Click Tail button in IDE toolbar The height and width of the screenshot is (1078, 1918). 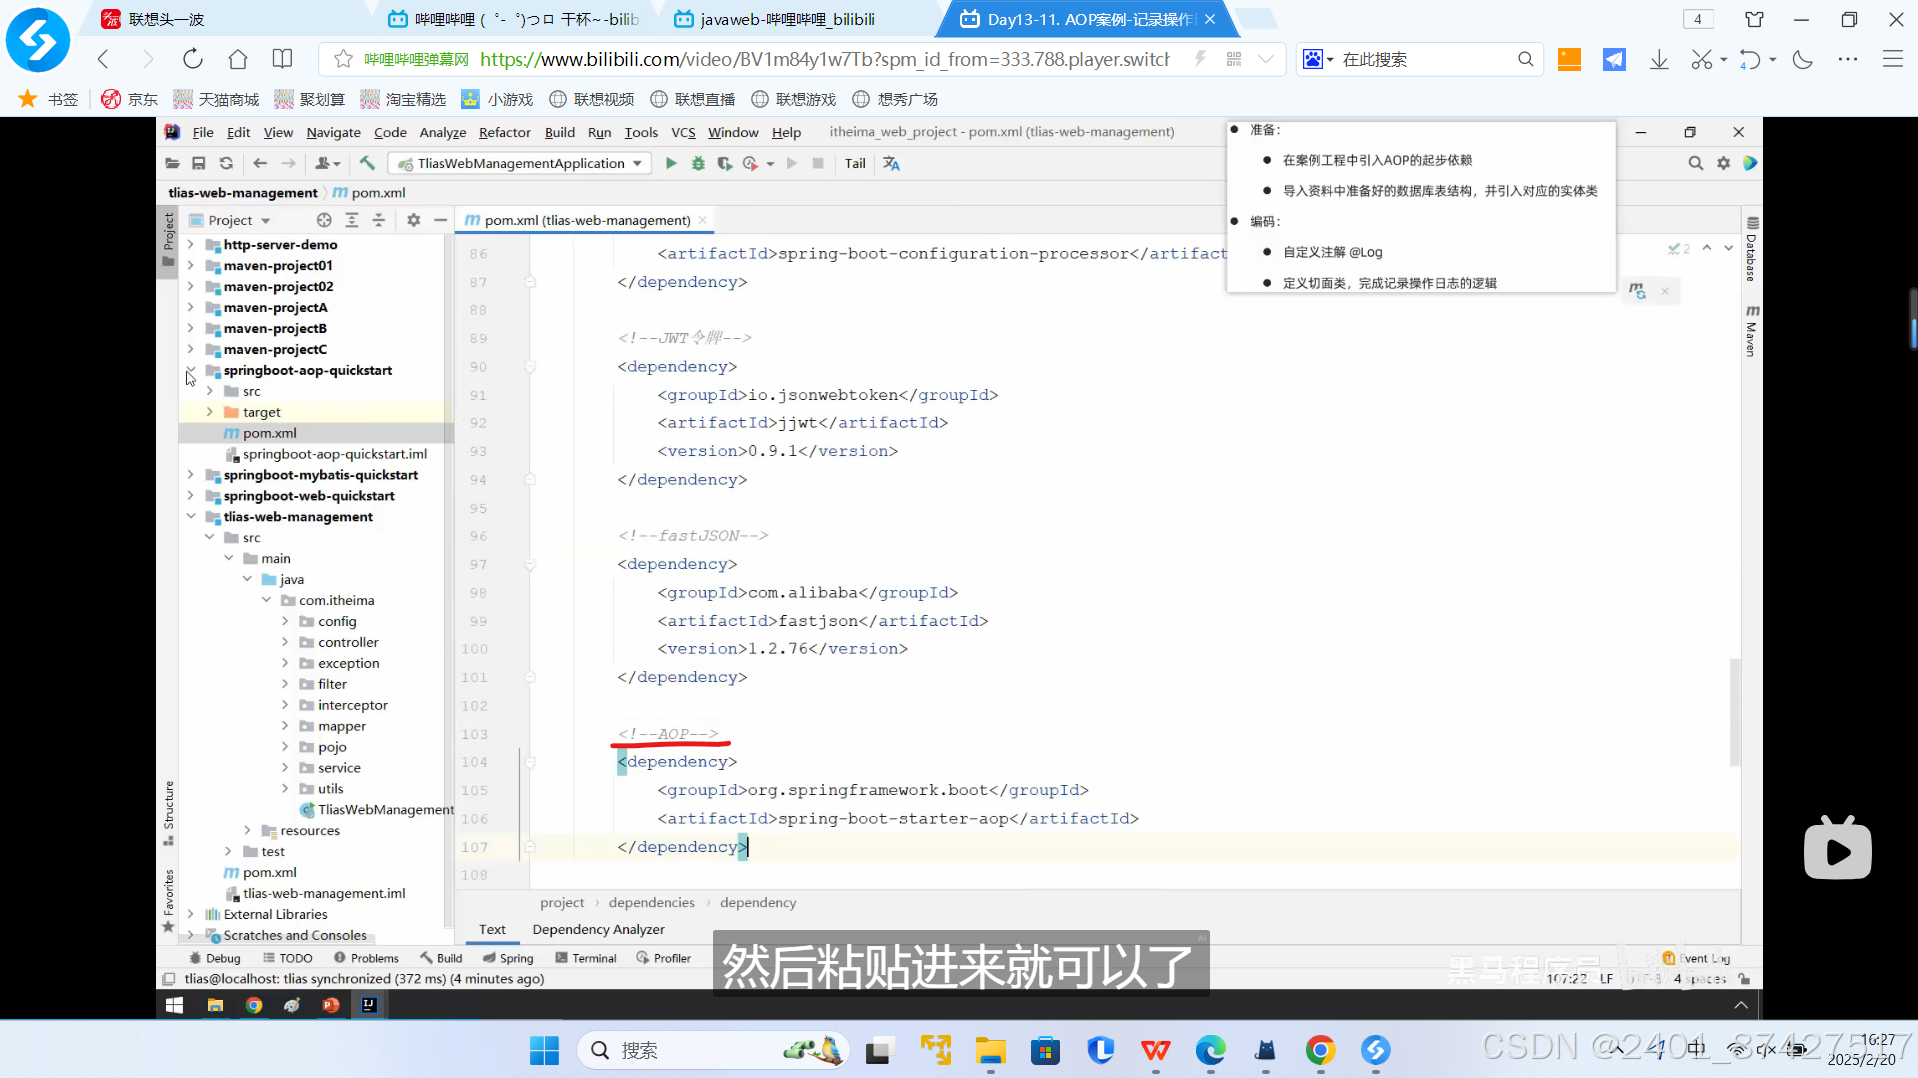click(855, 163)
